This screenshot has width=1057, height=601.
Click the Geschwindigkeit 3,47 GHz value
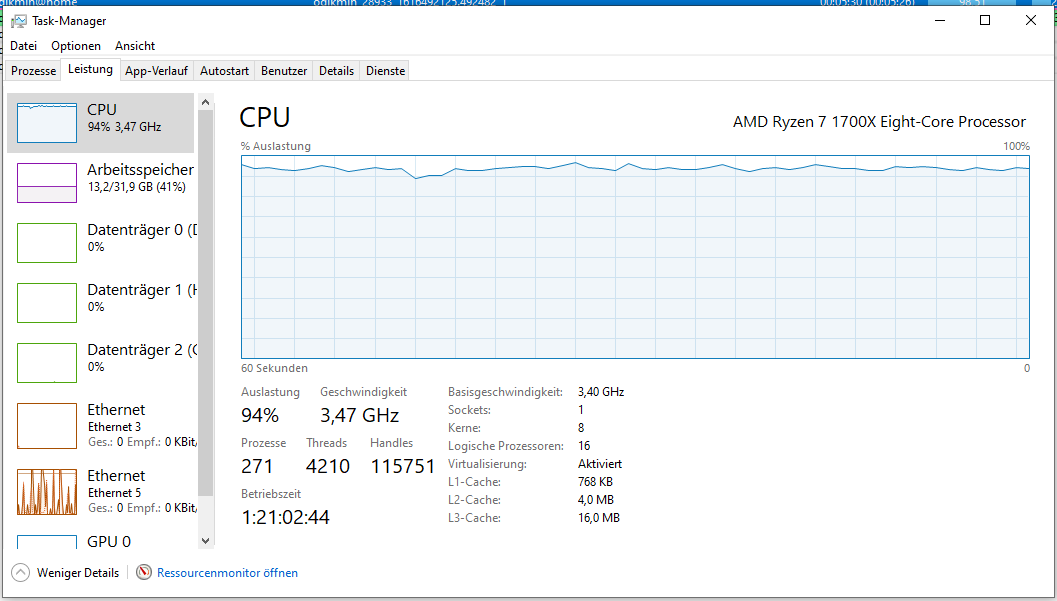tap(359, 415)
